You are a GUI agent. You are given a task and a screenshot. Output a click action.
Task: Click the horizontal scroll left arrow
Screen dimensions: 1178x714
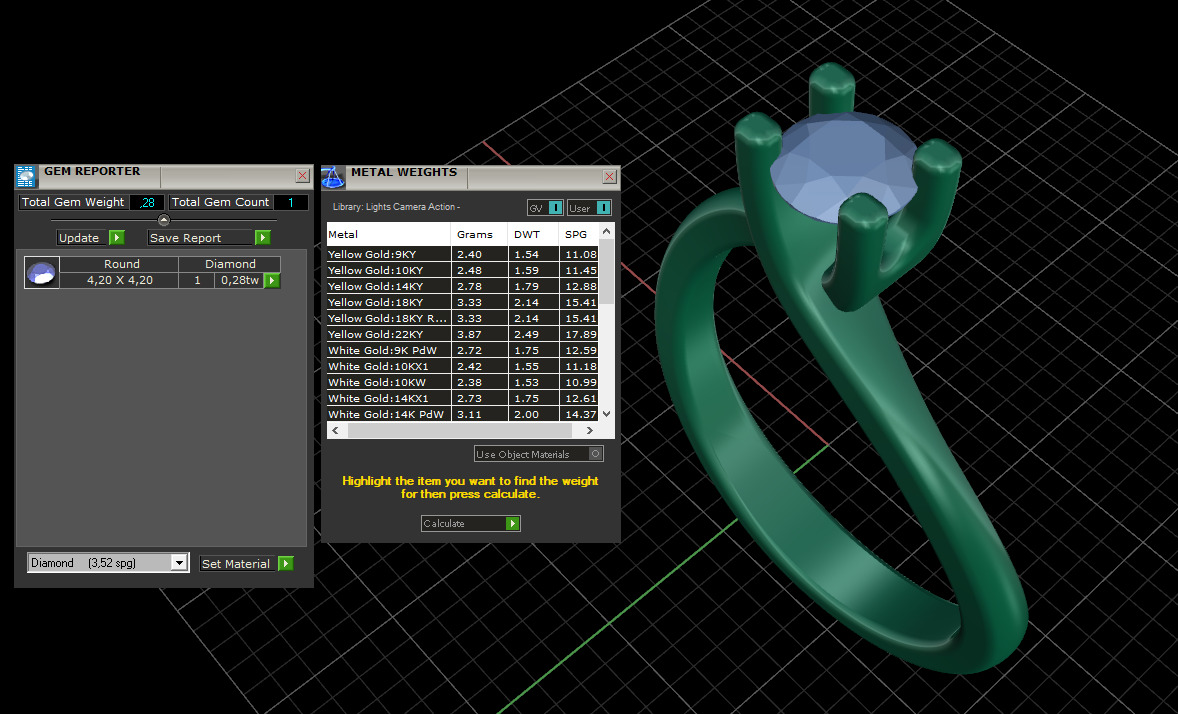click(x=335, y=431)
